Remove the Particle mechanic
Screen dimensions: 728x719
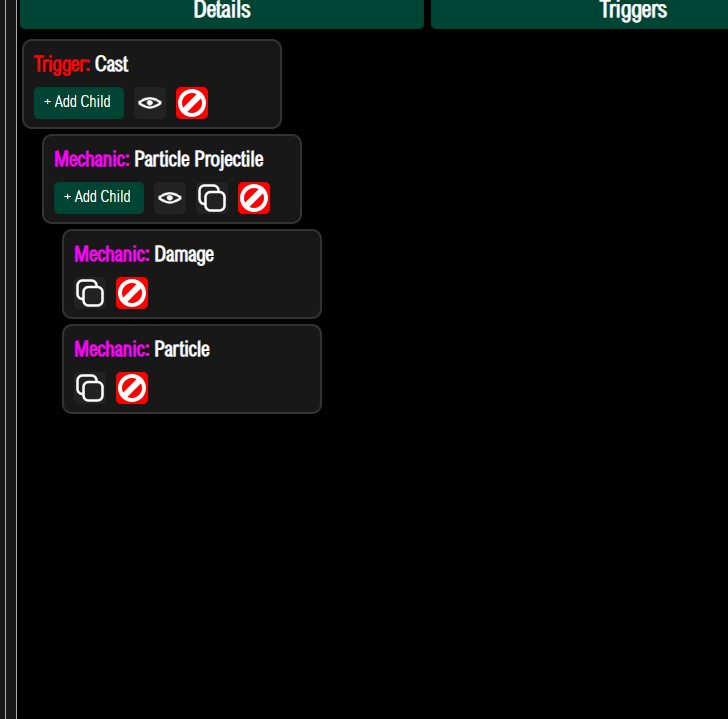pyautogui.click(x=132, y=388)
